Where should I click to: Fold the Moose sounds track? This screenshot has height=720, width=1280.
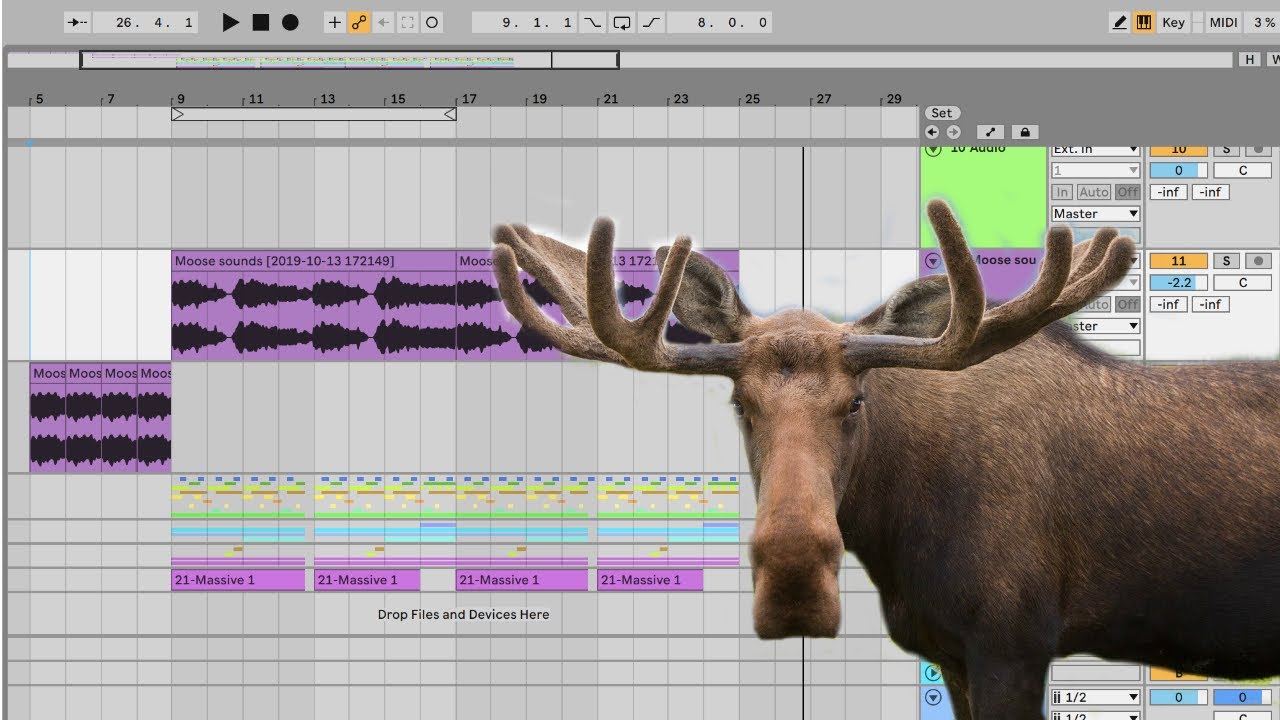[x=933, y=261]
